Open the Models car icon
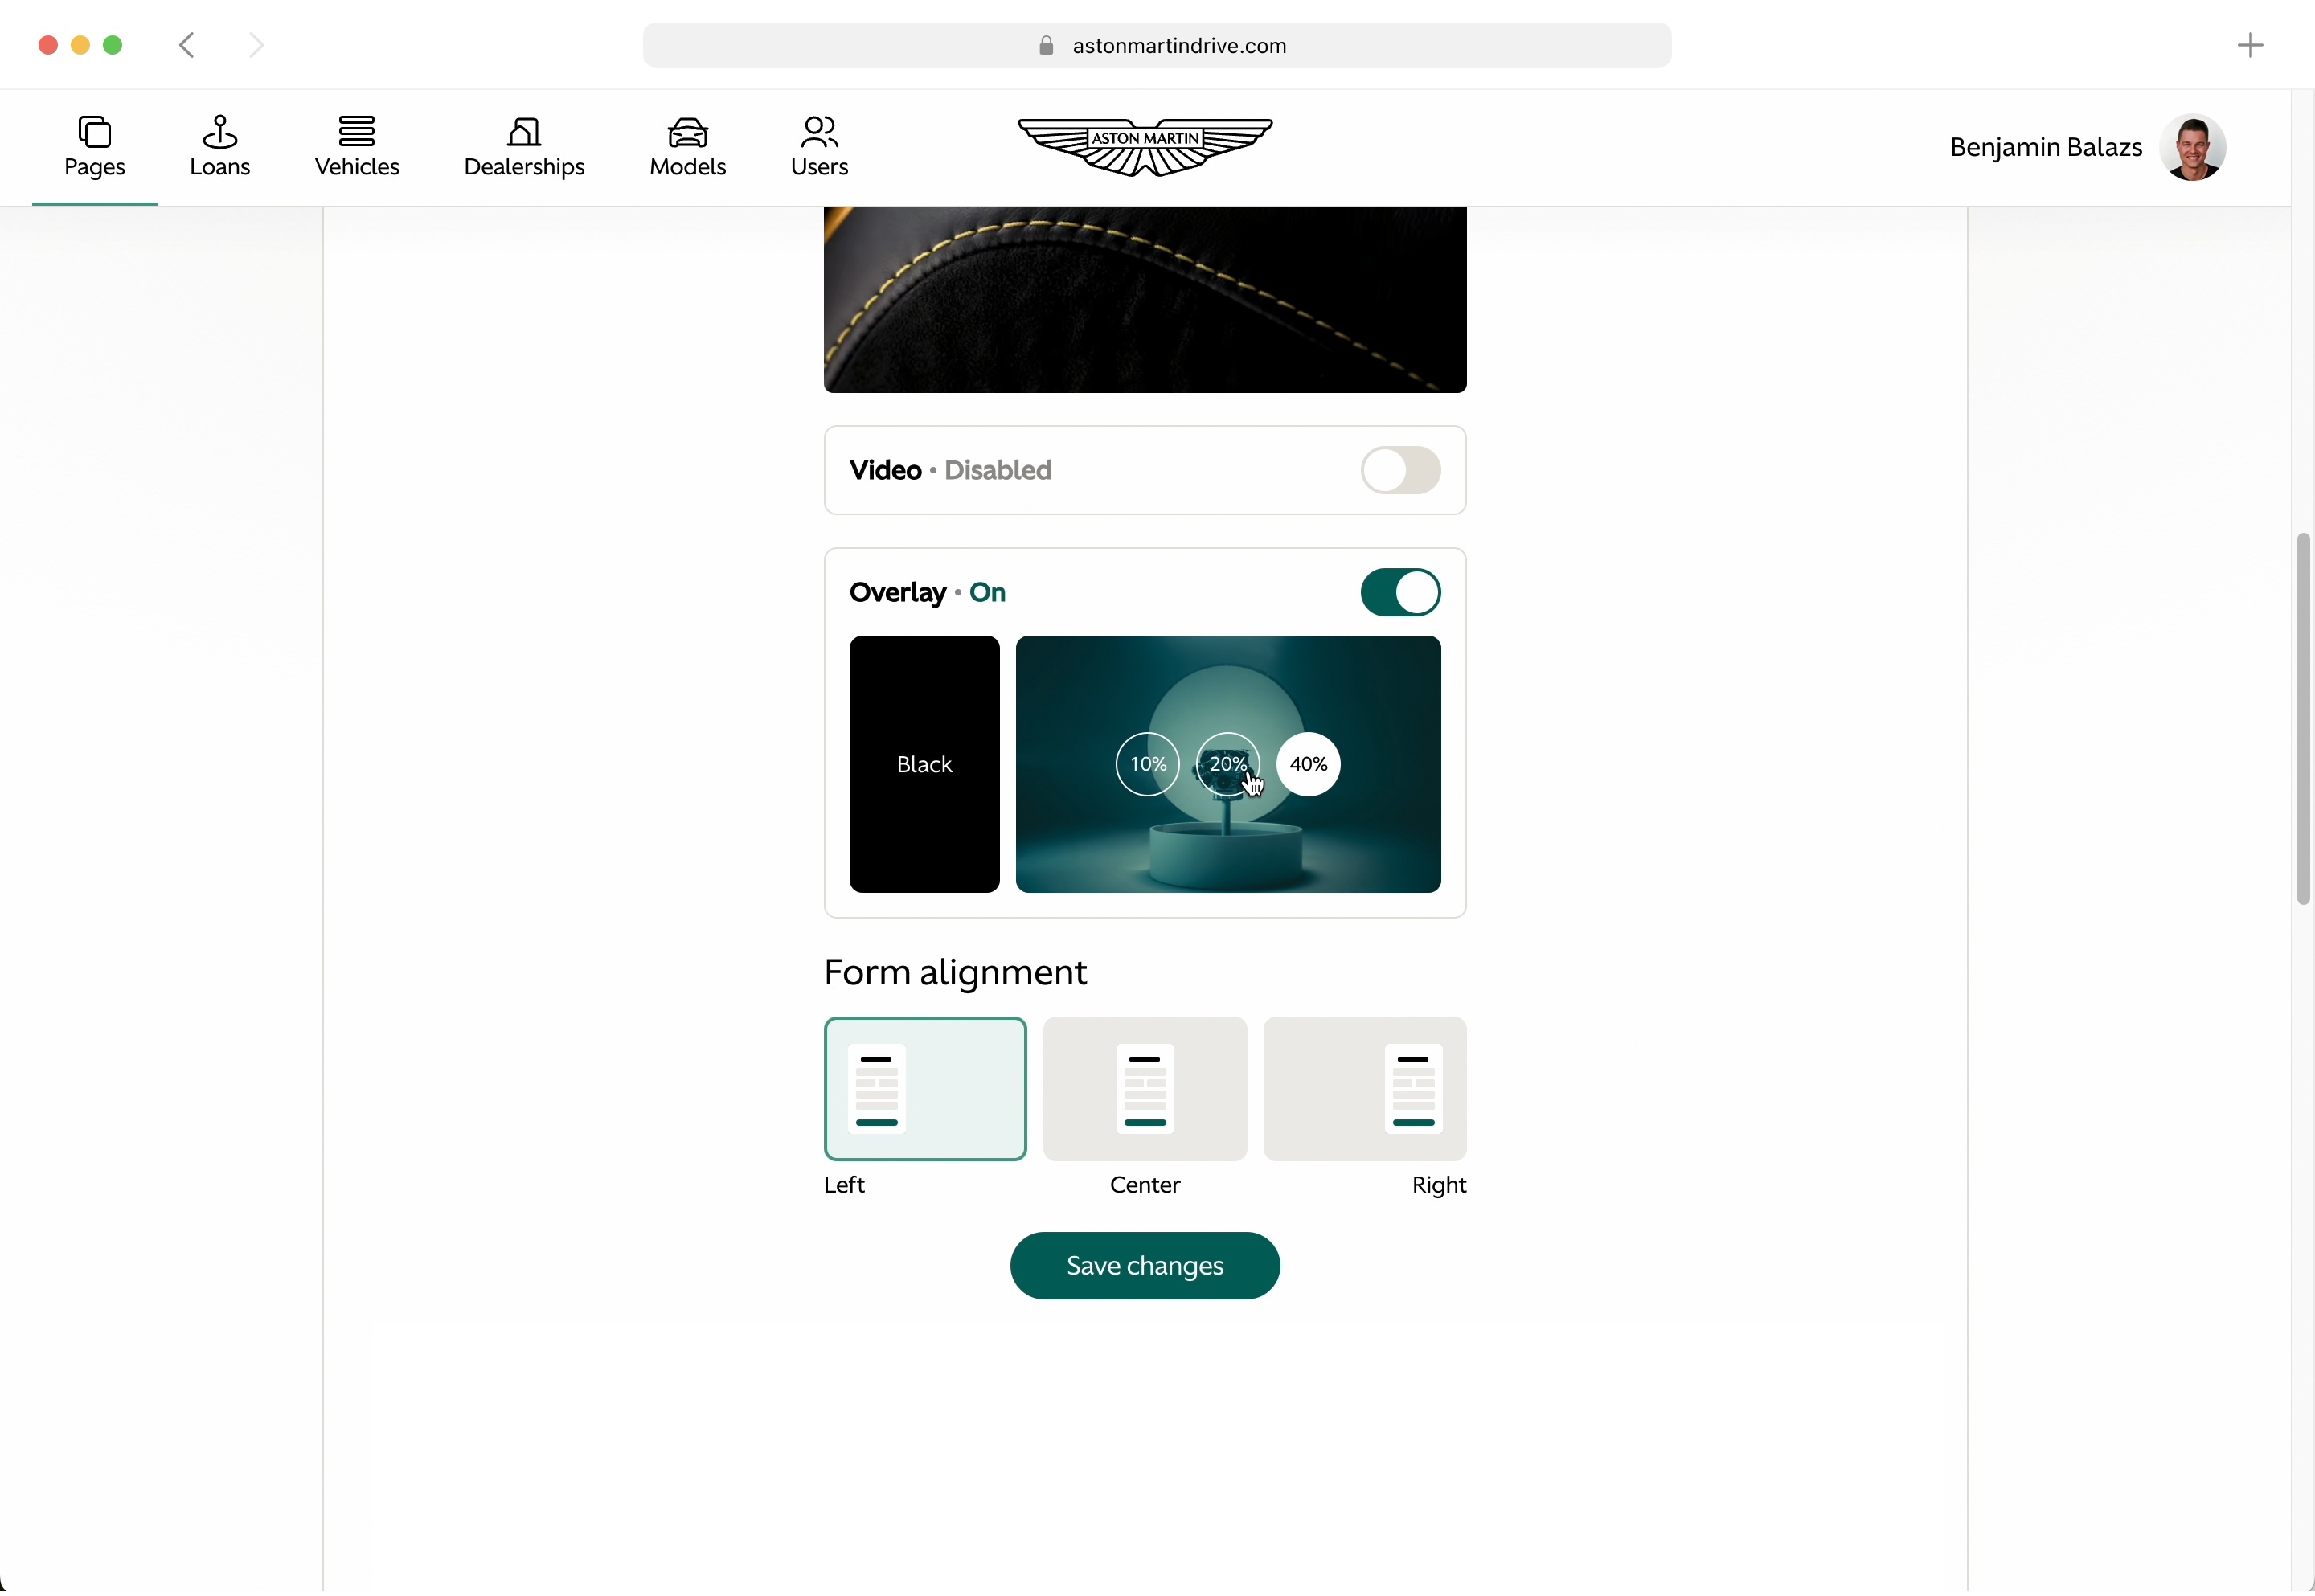The image size is (2315, 1596). tap(687, 133)
